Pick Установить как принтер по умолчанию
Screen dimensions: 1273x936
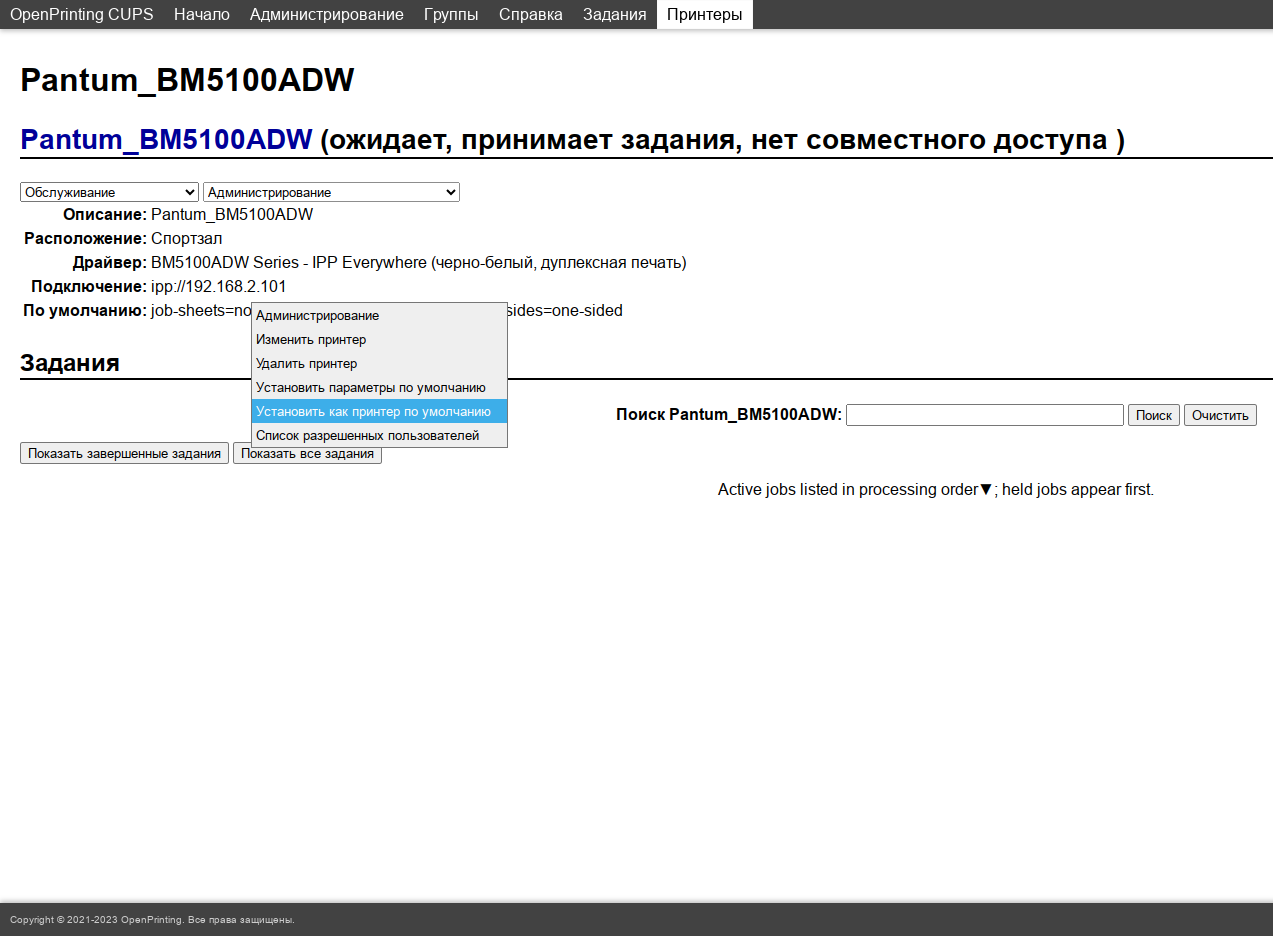click(x=373, y=412)
